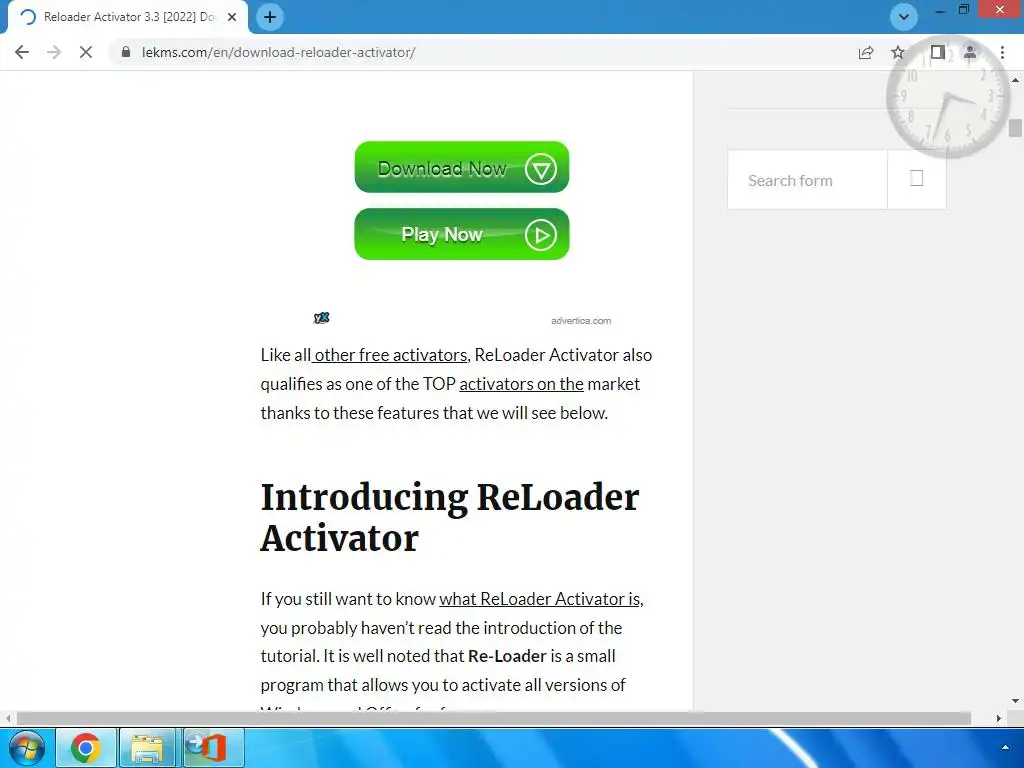Open the other free activators link
The image size is (1024, 768).
tap(391, 355)
